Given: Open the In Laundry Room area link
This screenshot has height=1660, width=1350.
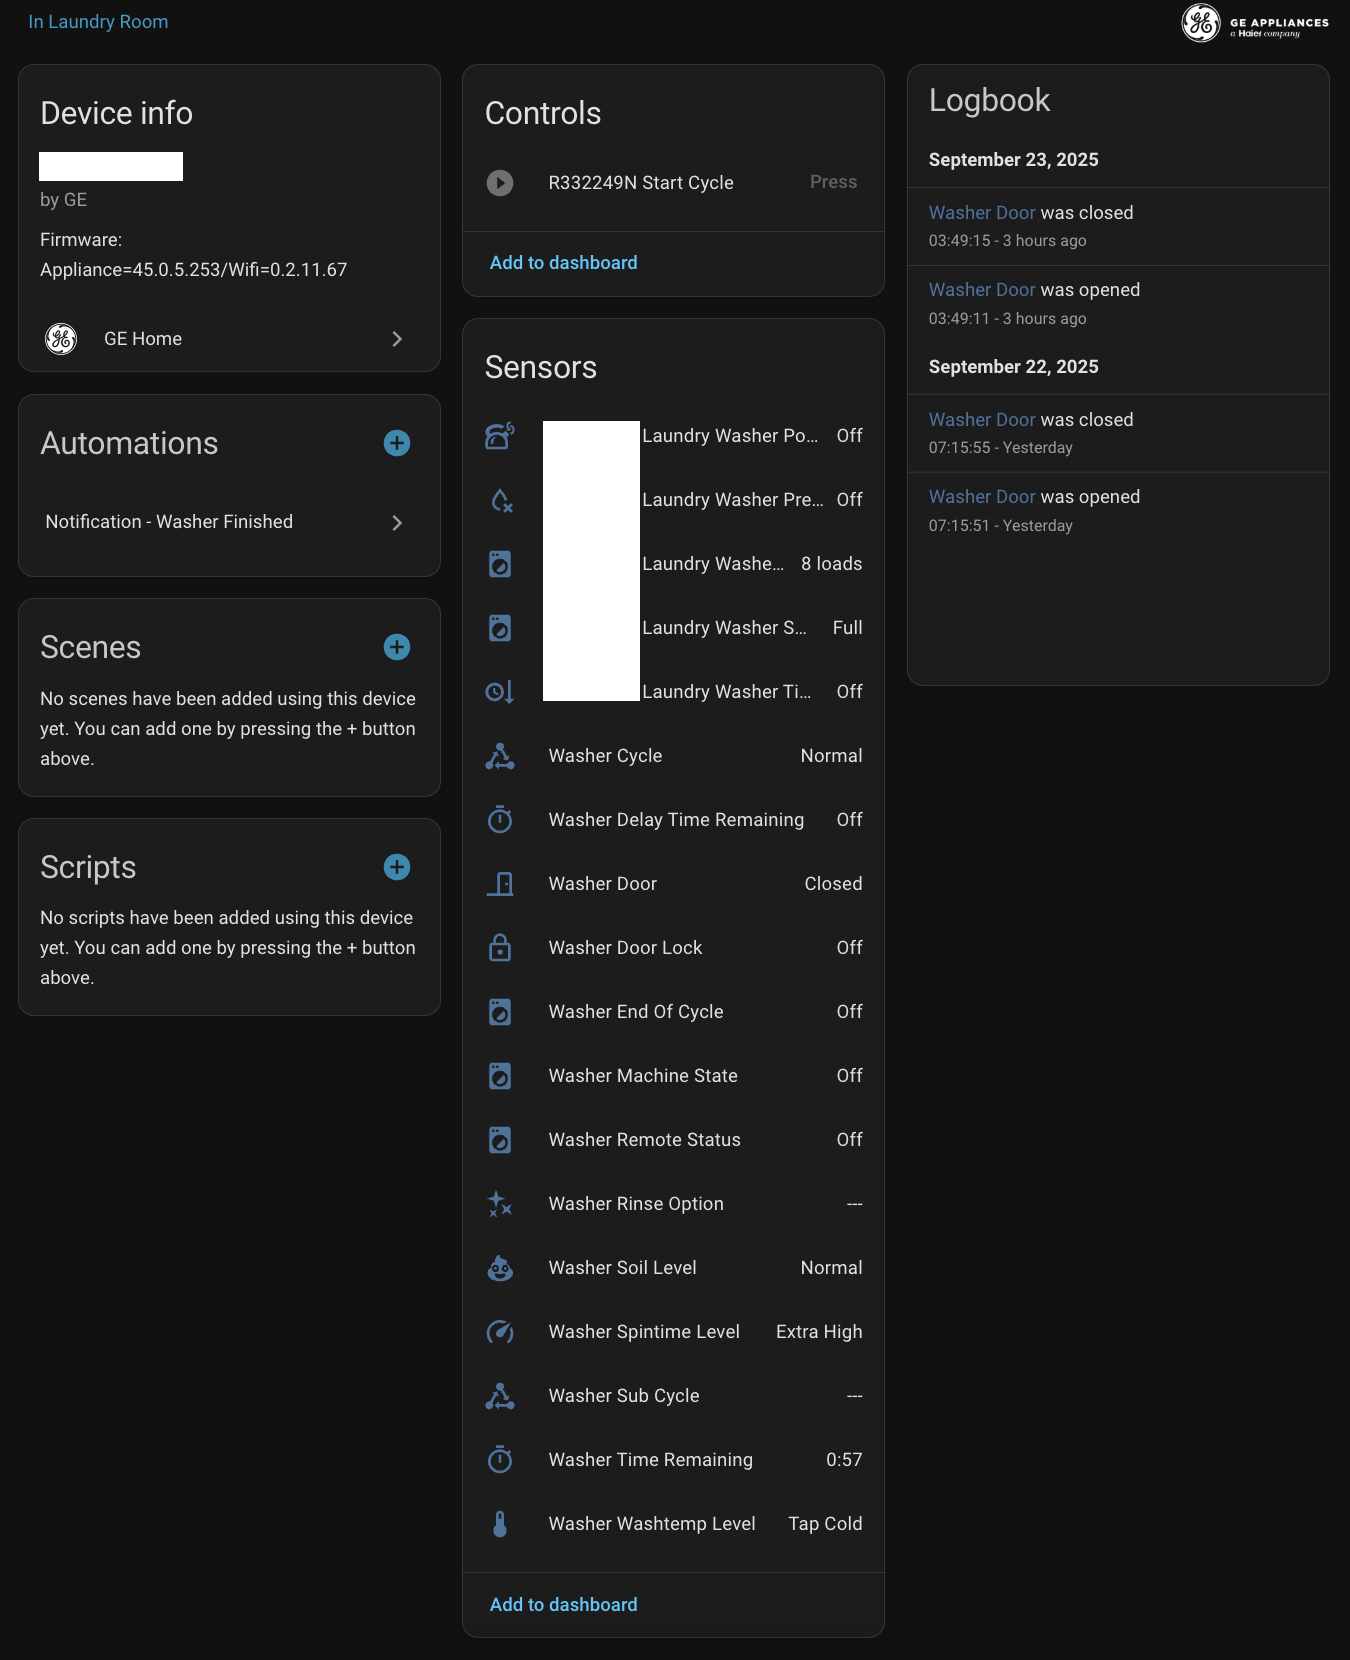Looking at the screenshot, I should 98,22.
